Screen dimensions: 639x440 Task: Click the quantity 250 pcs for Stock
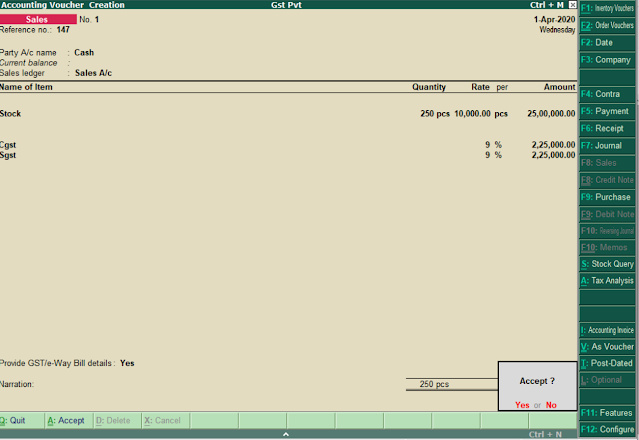pos(435,114)
